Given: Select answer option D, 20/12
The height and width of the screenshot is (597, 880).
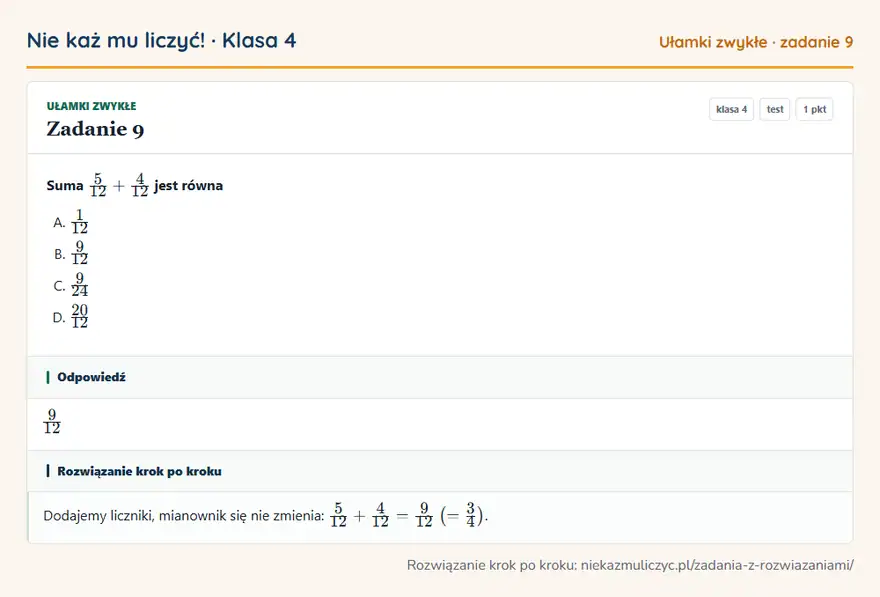Looking at the screenshot, I should pyautogui.click(x=71, y=317).
